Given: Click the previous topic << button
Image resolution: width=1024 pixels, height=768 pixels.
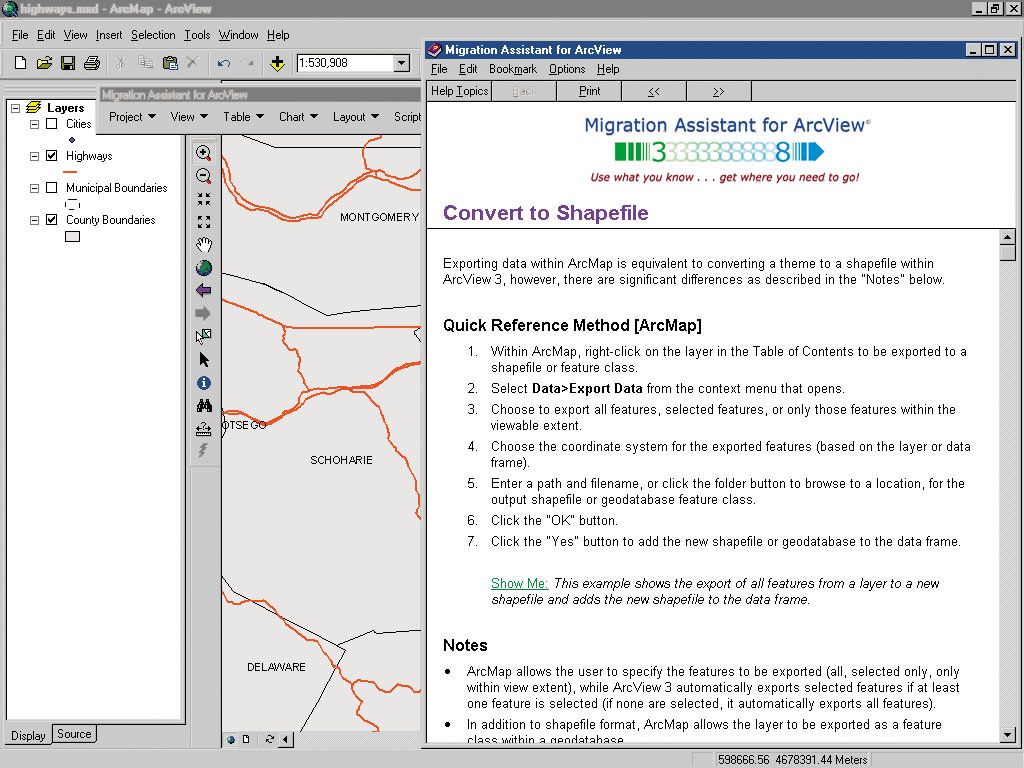Looking at the screenshot, I should [654, 91].
